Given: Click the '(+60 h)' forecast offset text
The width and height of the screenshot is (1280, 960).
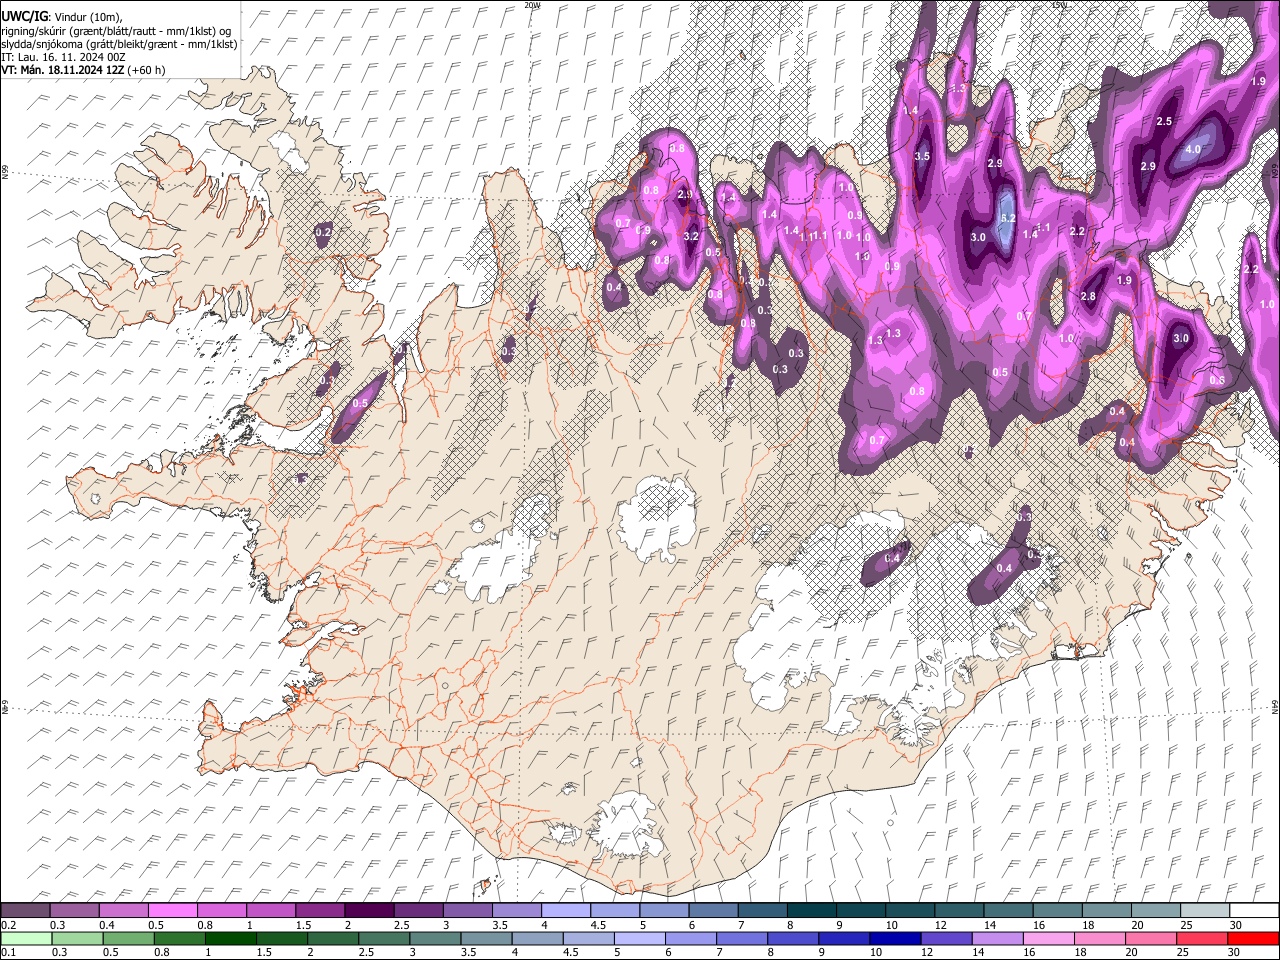Looking at the screenshot, I should (x=147, y=70).
